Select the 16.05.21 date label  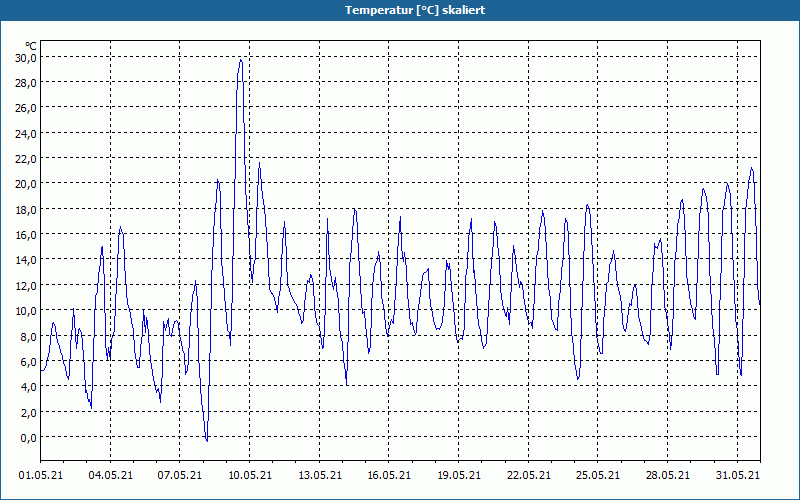(389, 475)
